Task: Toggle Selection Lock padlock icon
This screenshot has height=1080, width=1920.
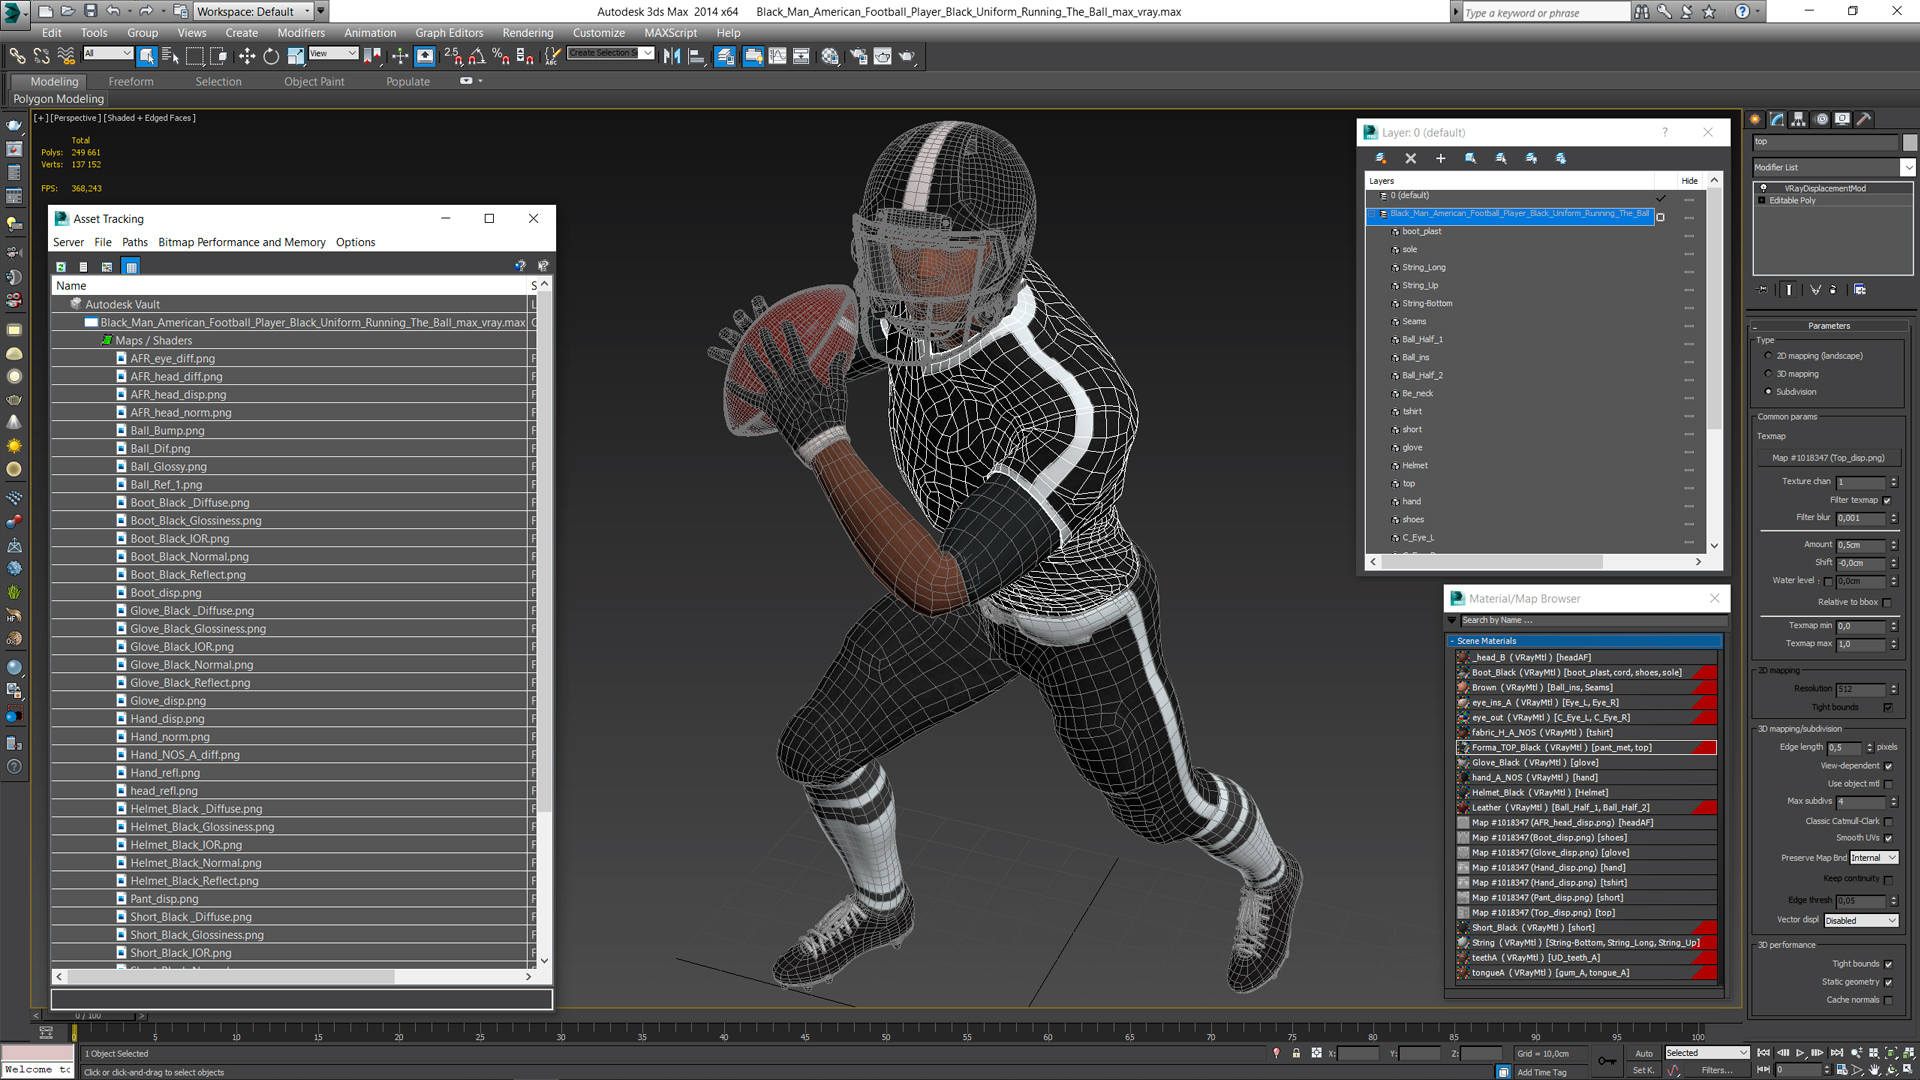Action: tap(1296, 1053)
